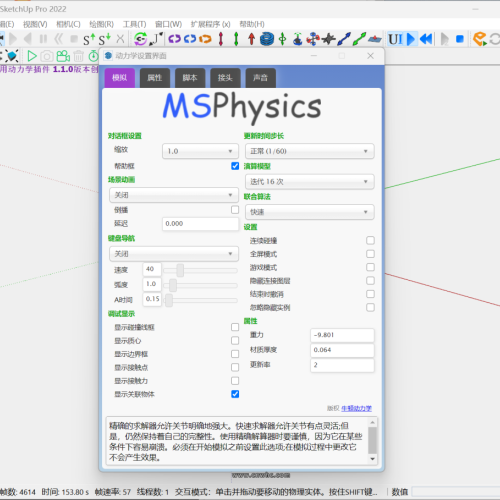Enable 连续碰撞 checkbox

[370, 240]
